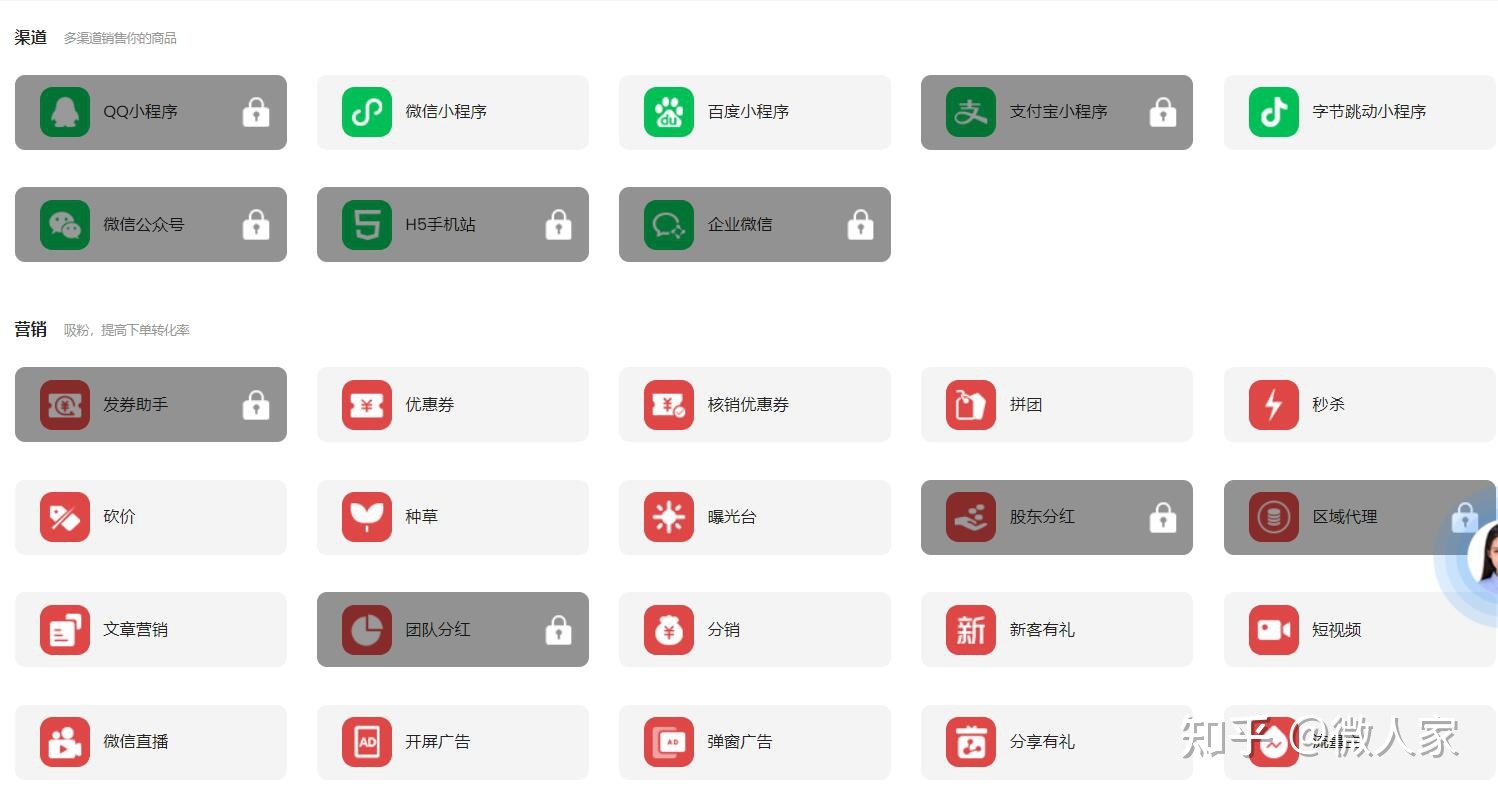Viewport: 1498px width, 798px height.
Task: Click the 开屏广告 label
Action: point(438,742)
